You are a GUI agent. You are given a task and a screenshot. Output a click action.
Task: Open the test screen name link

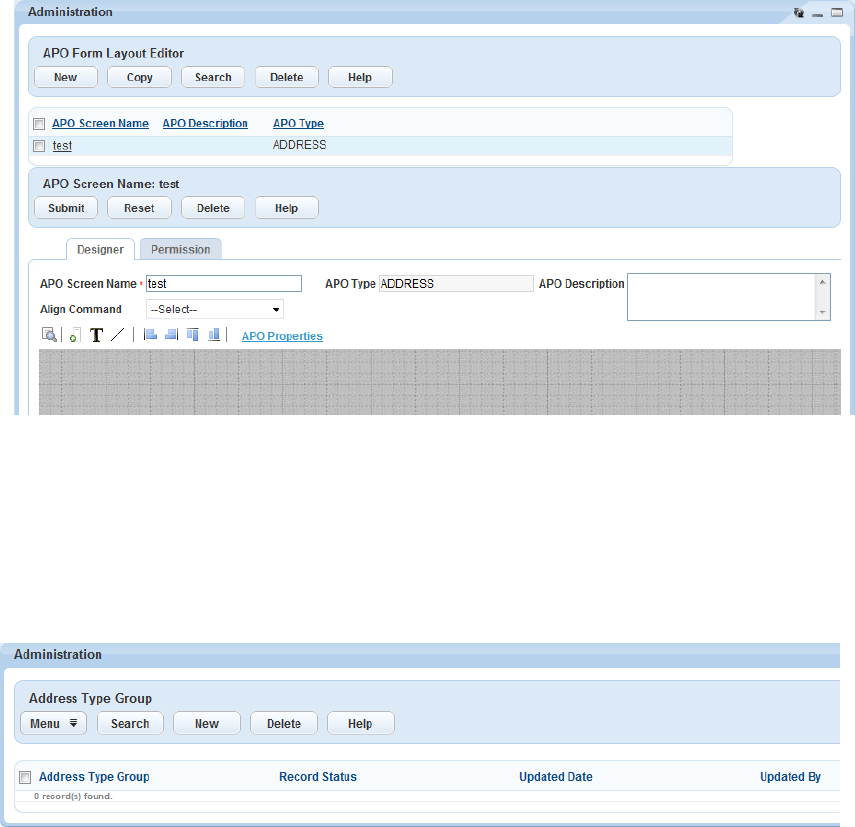pos(62,146)
